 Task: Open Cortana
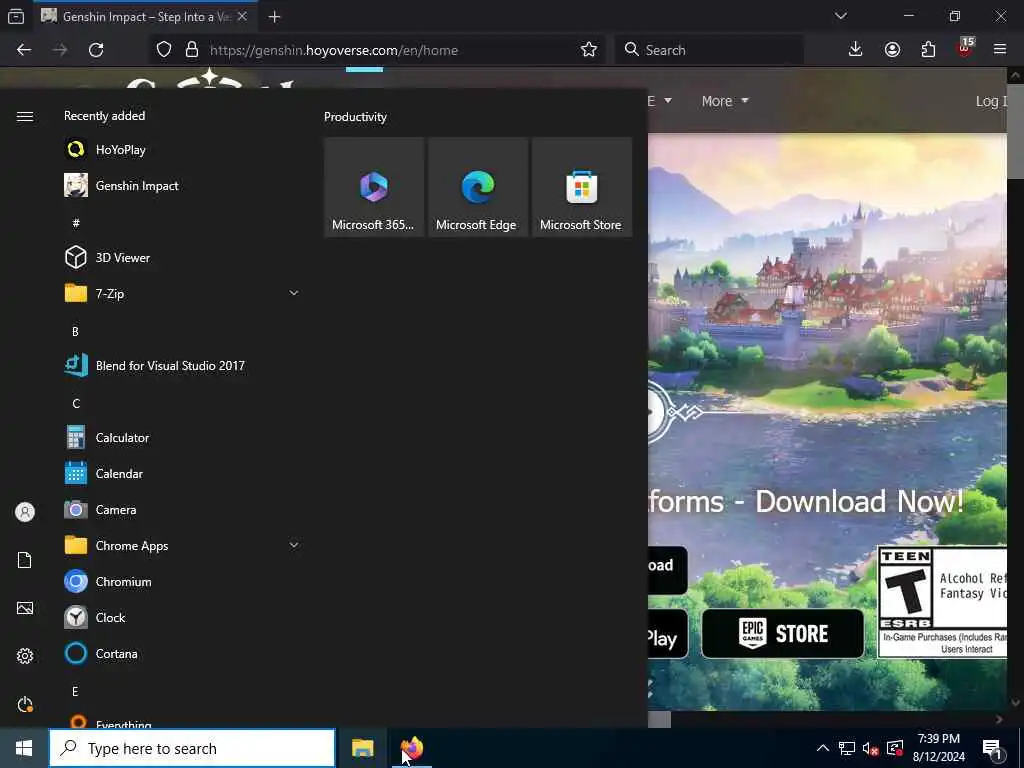click(182, 653)
